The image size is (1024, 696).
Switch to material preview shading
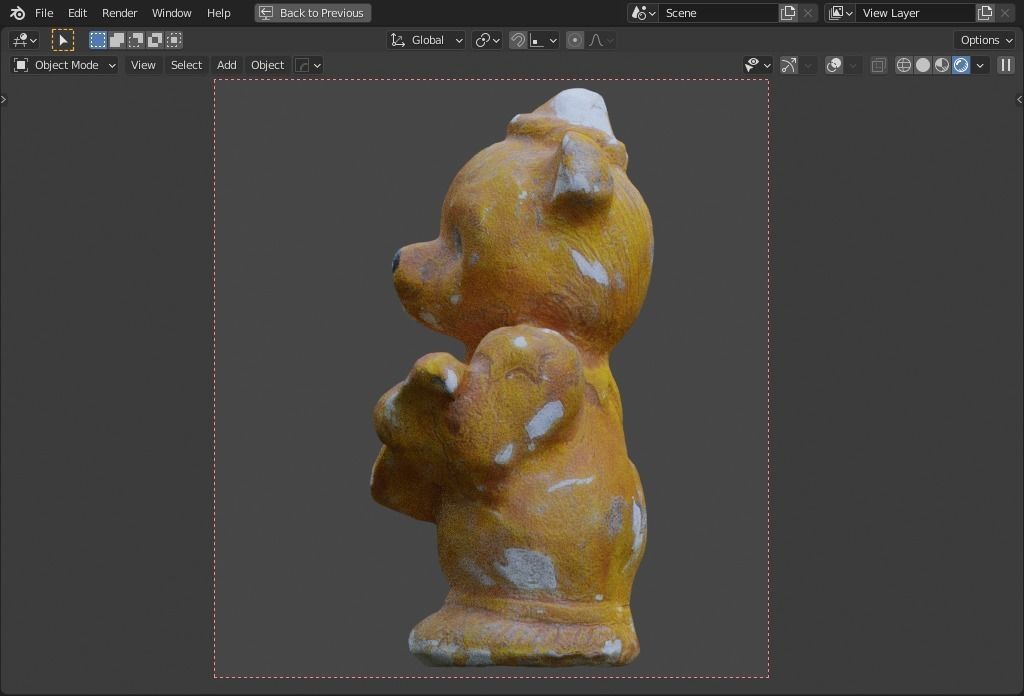tap(942, 65)
